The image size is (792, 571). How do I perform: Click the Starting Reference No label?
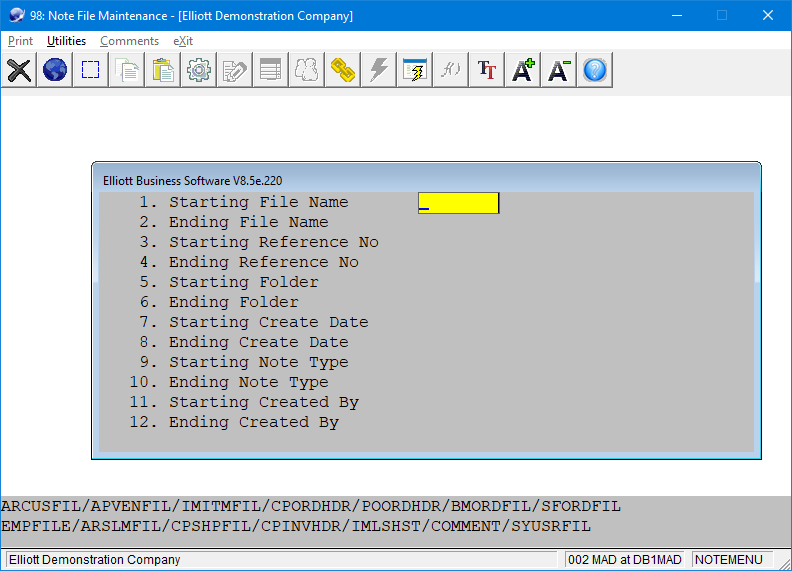point(274,242)
